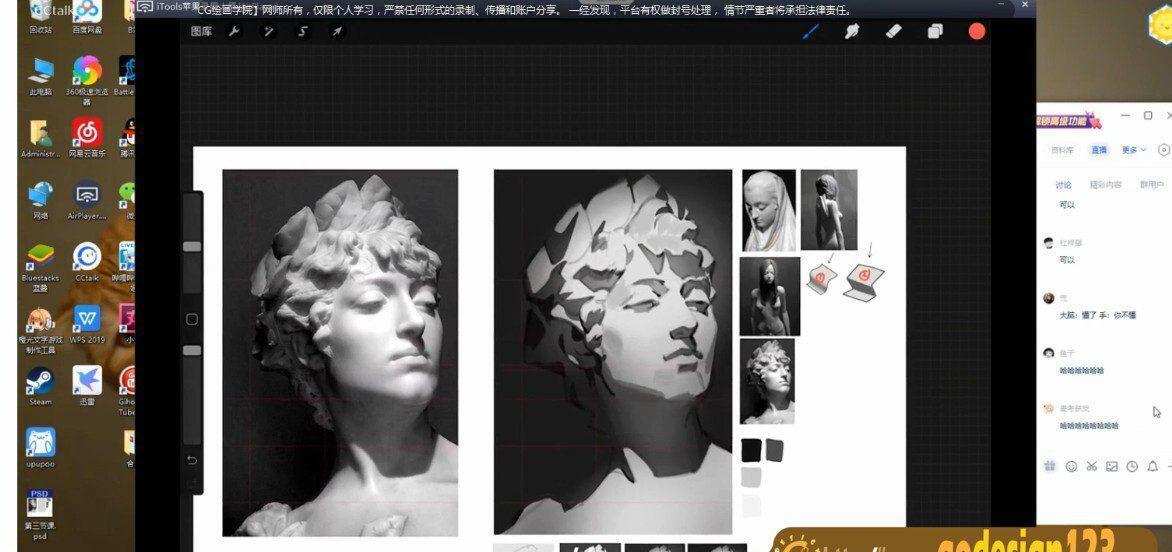Open the 群用户 tab
The image size is (1172, 552).
[x=1152, y=184]
